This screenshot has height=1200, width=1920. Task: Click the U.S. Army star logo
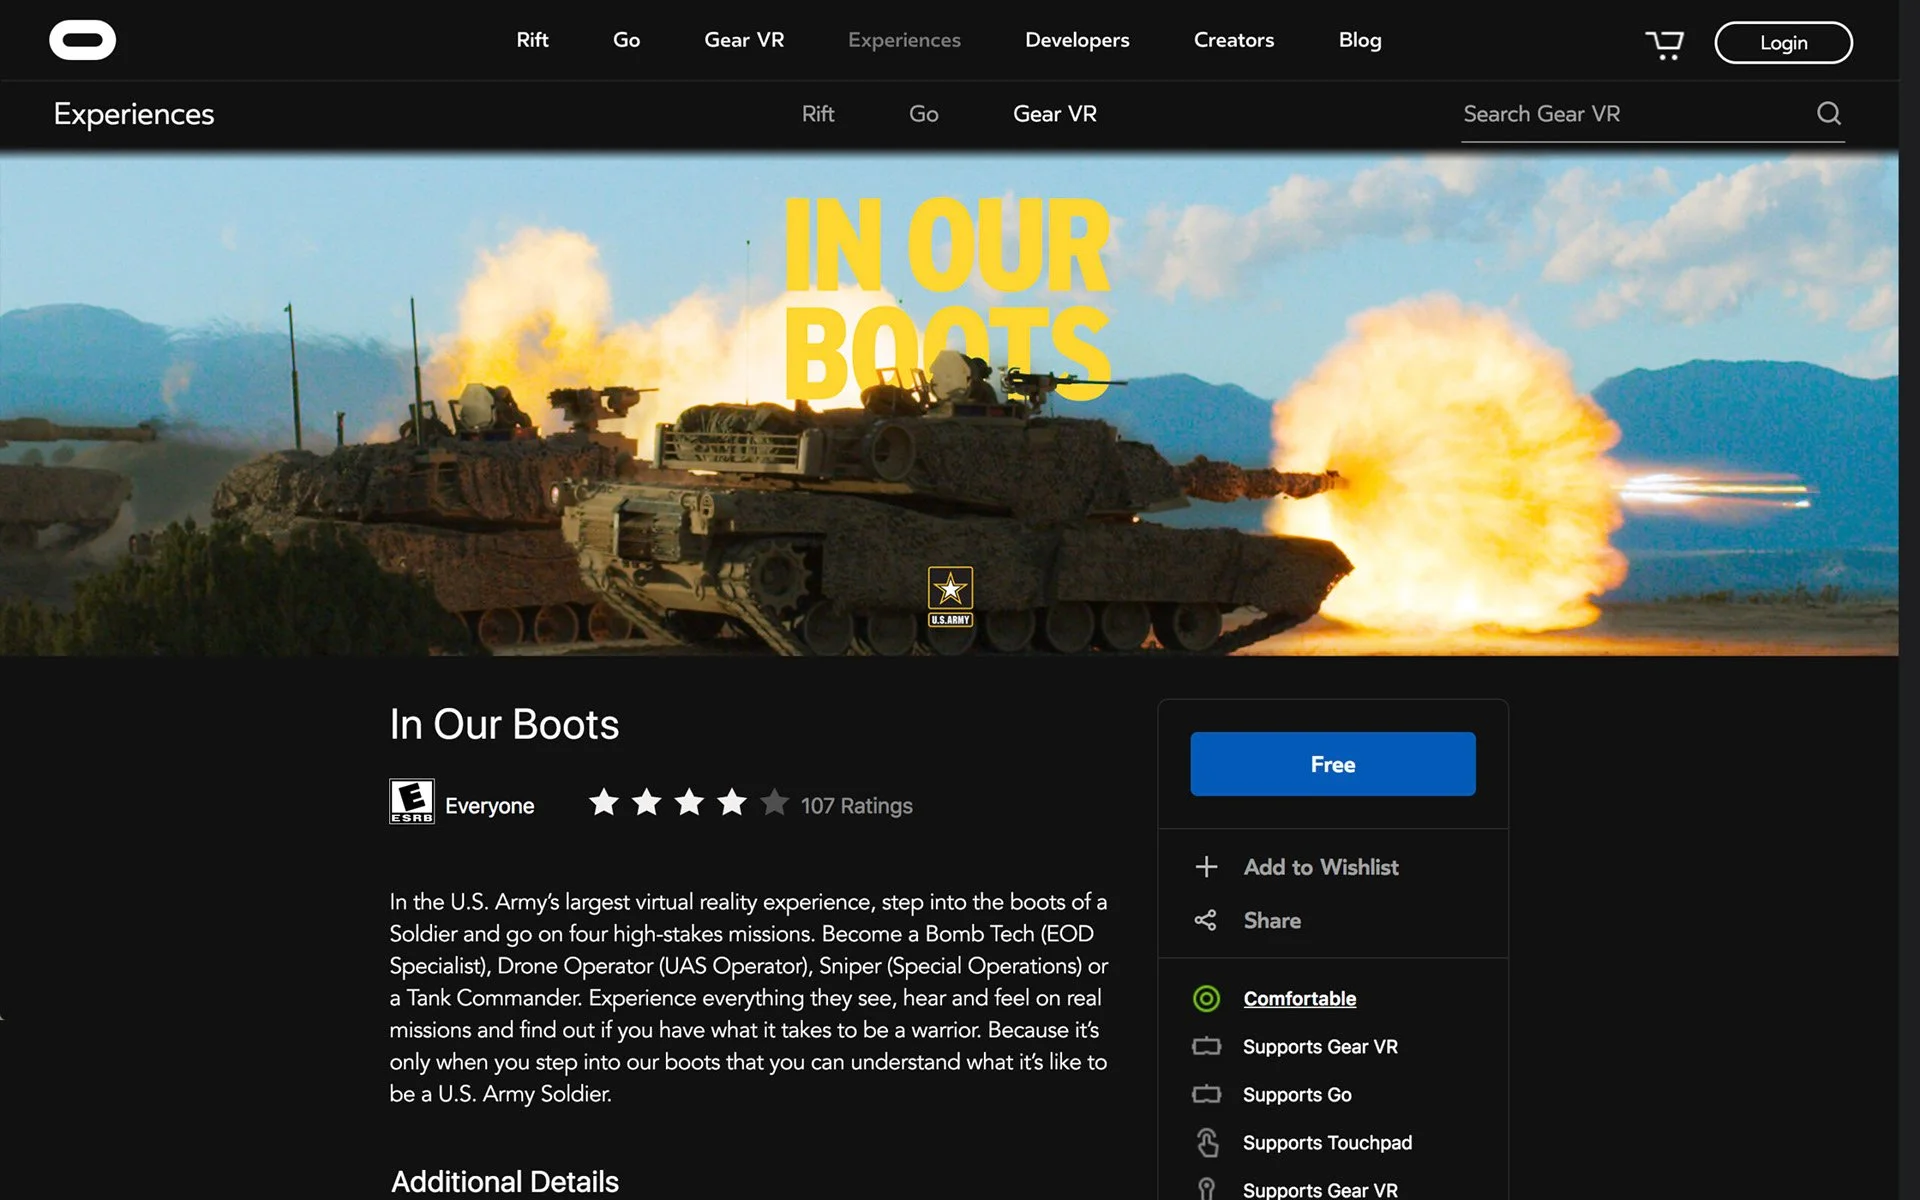tap(950, 595)
